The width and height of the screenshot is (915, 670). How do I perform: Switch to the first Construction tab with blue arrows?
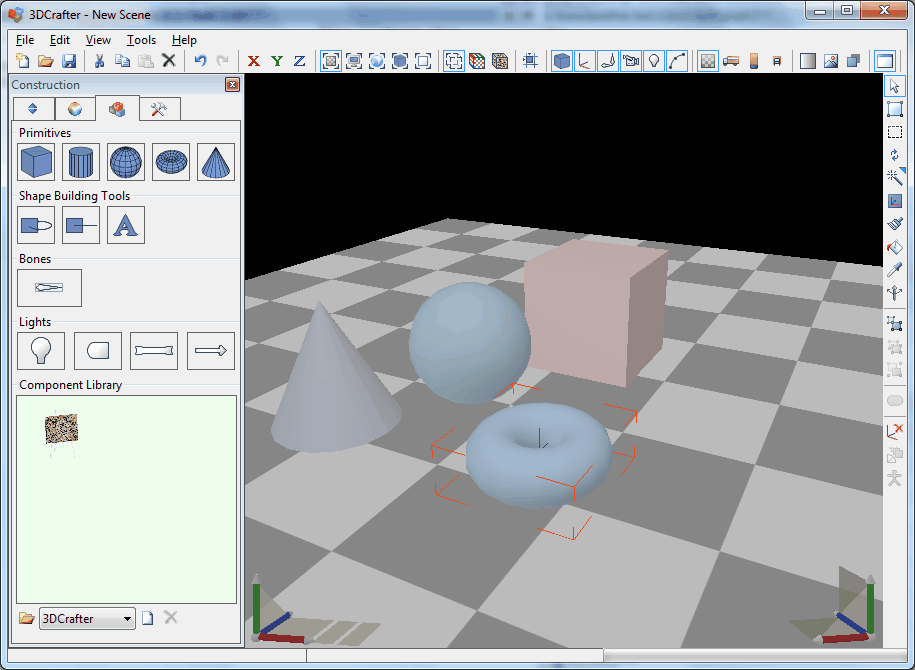[33, 109]
